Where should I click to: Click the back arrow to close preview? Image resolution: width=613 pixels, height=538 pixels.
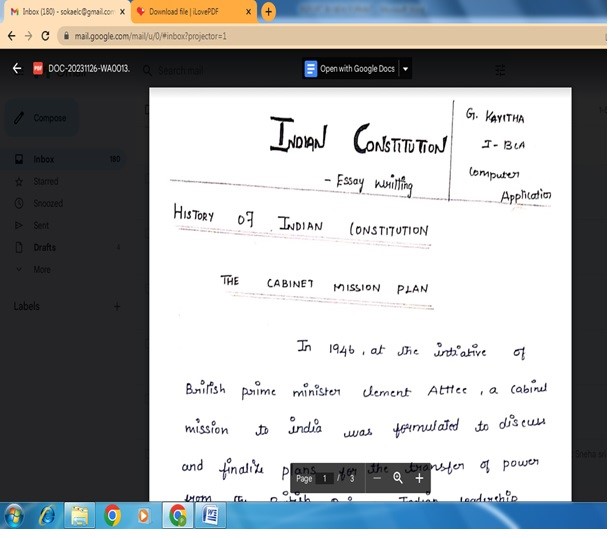(x=16, y=69)
